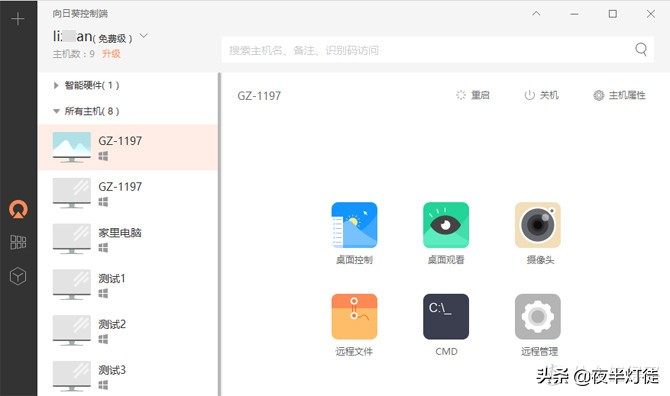Click the up chevron in title bar
670x396 pixels.
coord(536,14)
